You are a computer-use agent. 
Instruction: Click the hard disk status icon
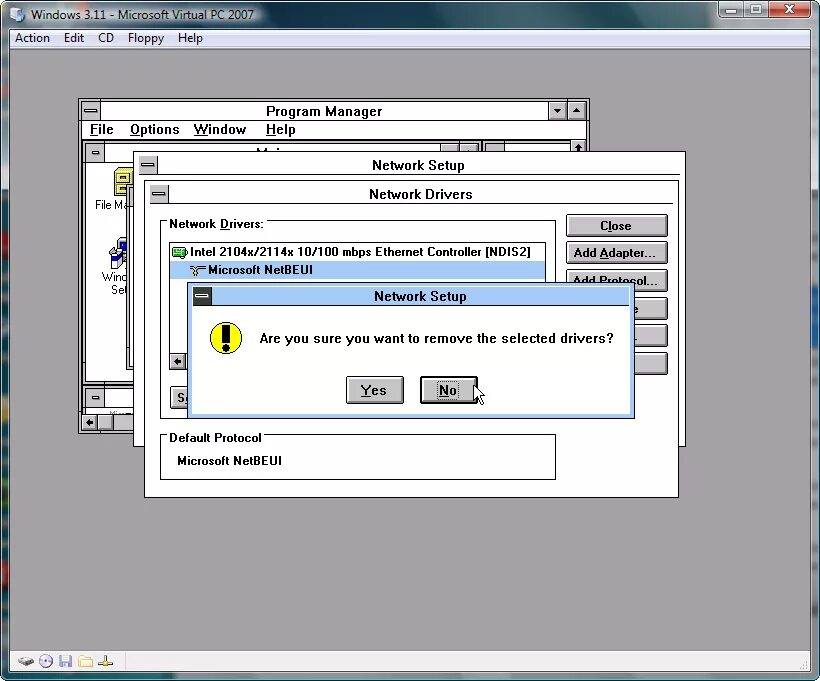(x=26, y=662)
